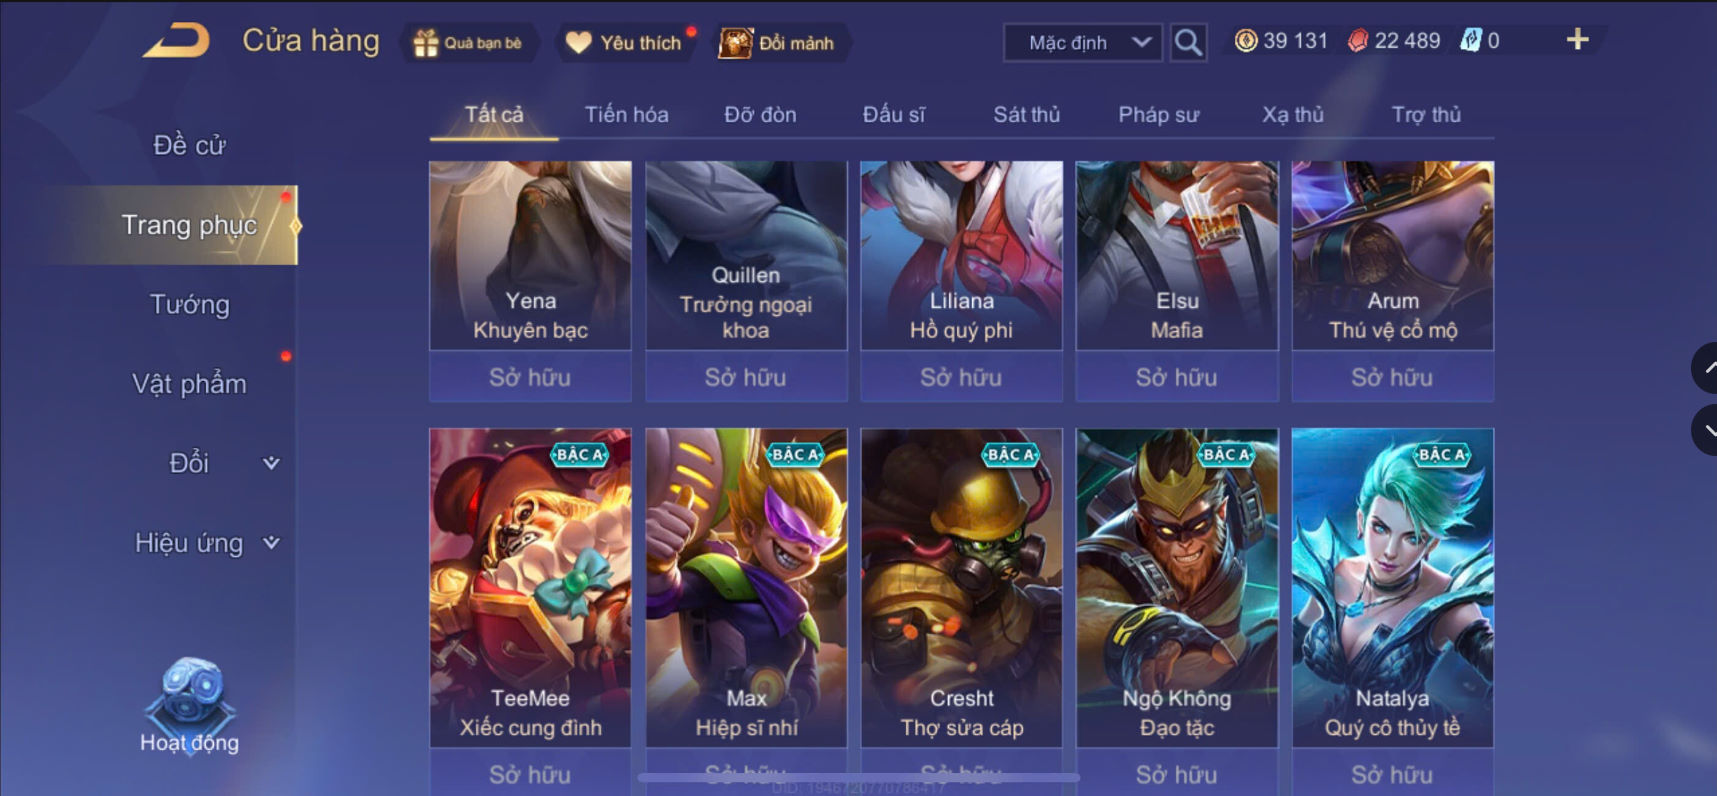1717x796 pixels.
Task: Open the Mặc định sort dropdown
Action: [x=1083, y=43]
